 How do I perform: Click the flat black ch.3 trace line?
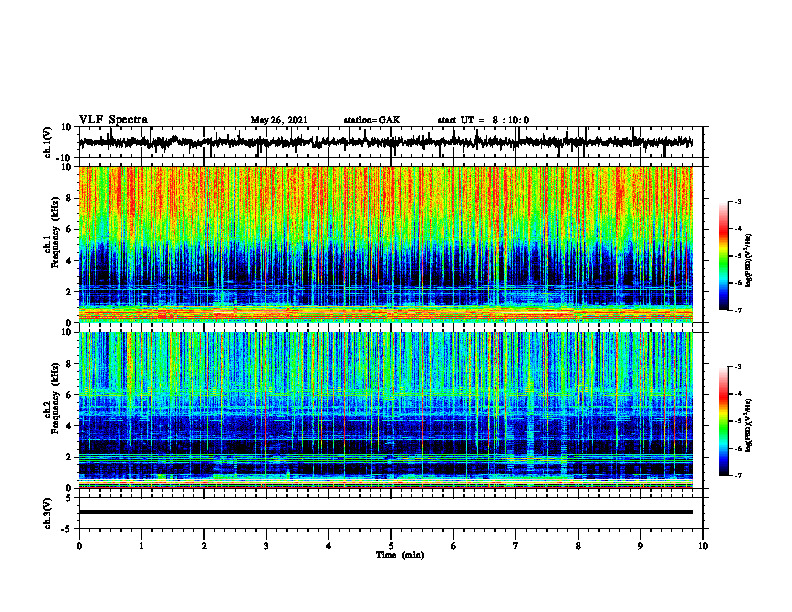(x=386, y=512)
